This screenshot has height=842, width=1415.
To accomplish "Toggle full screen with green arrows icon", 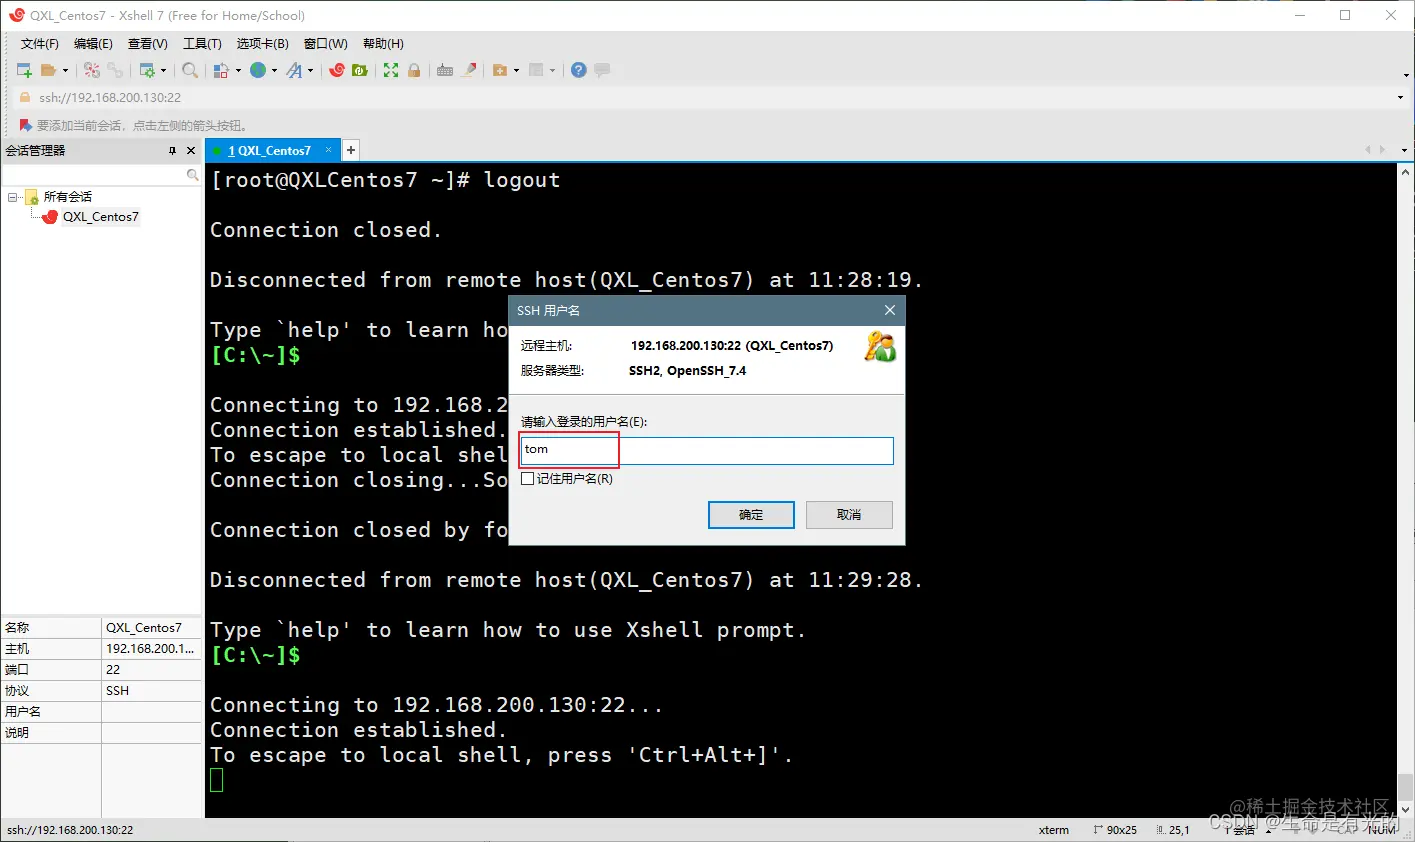I will coord(391,70).
